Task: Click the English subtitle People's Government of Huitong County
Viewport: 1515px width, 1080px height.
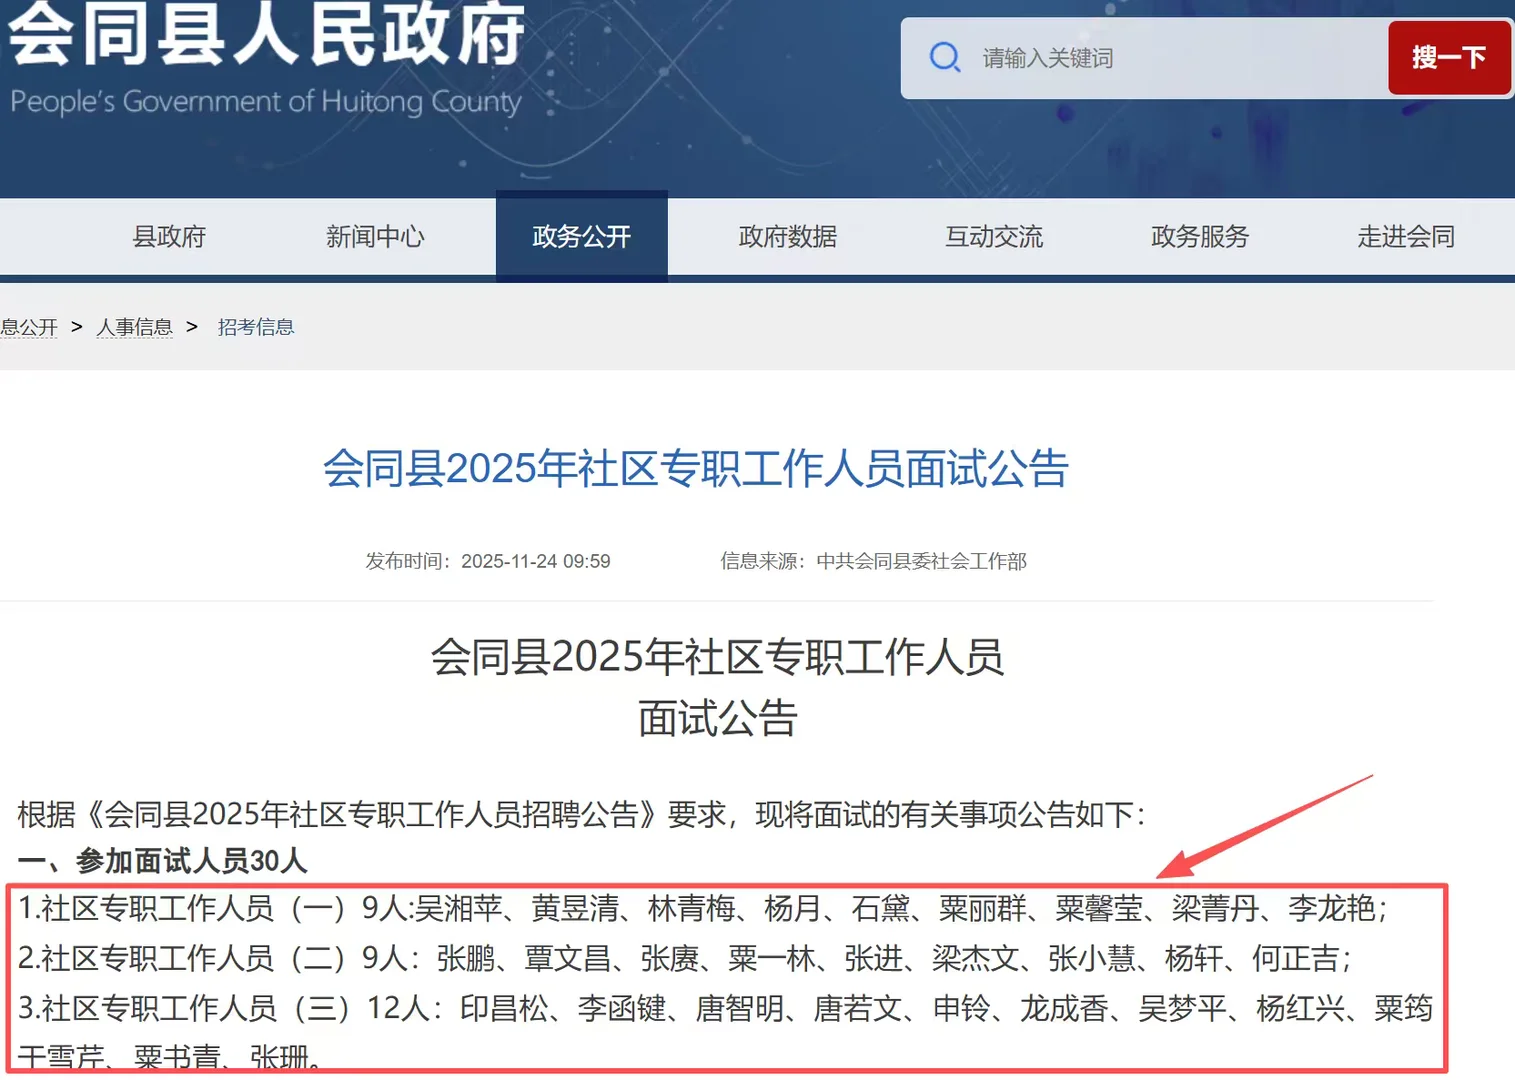Action: [265, 101]
